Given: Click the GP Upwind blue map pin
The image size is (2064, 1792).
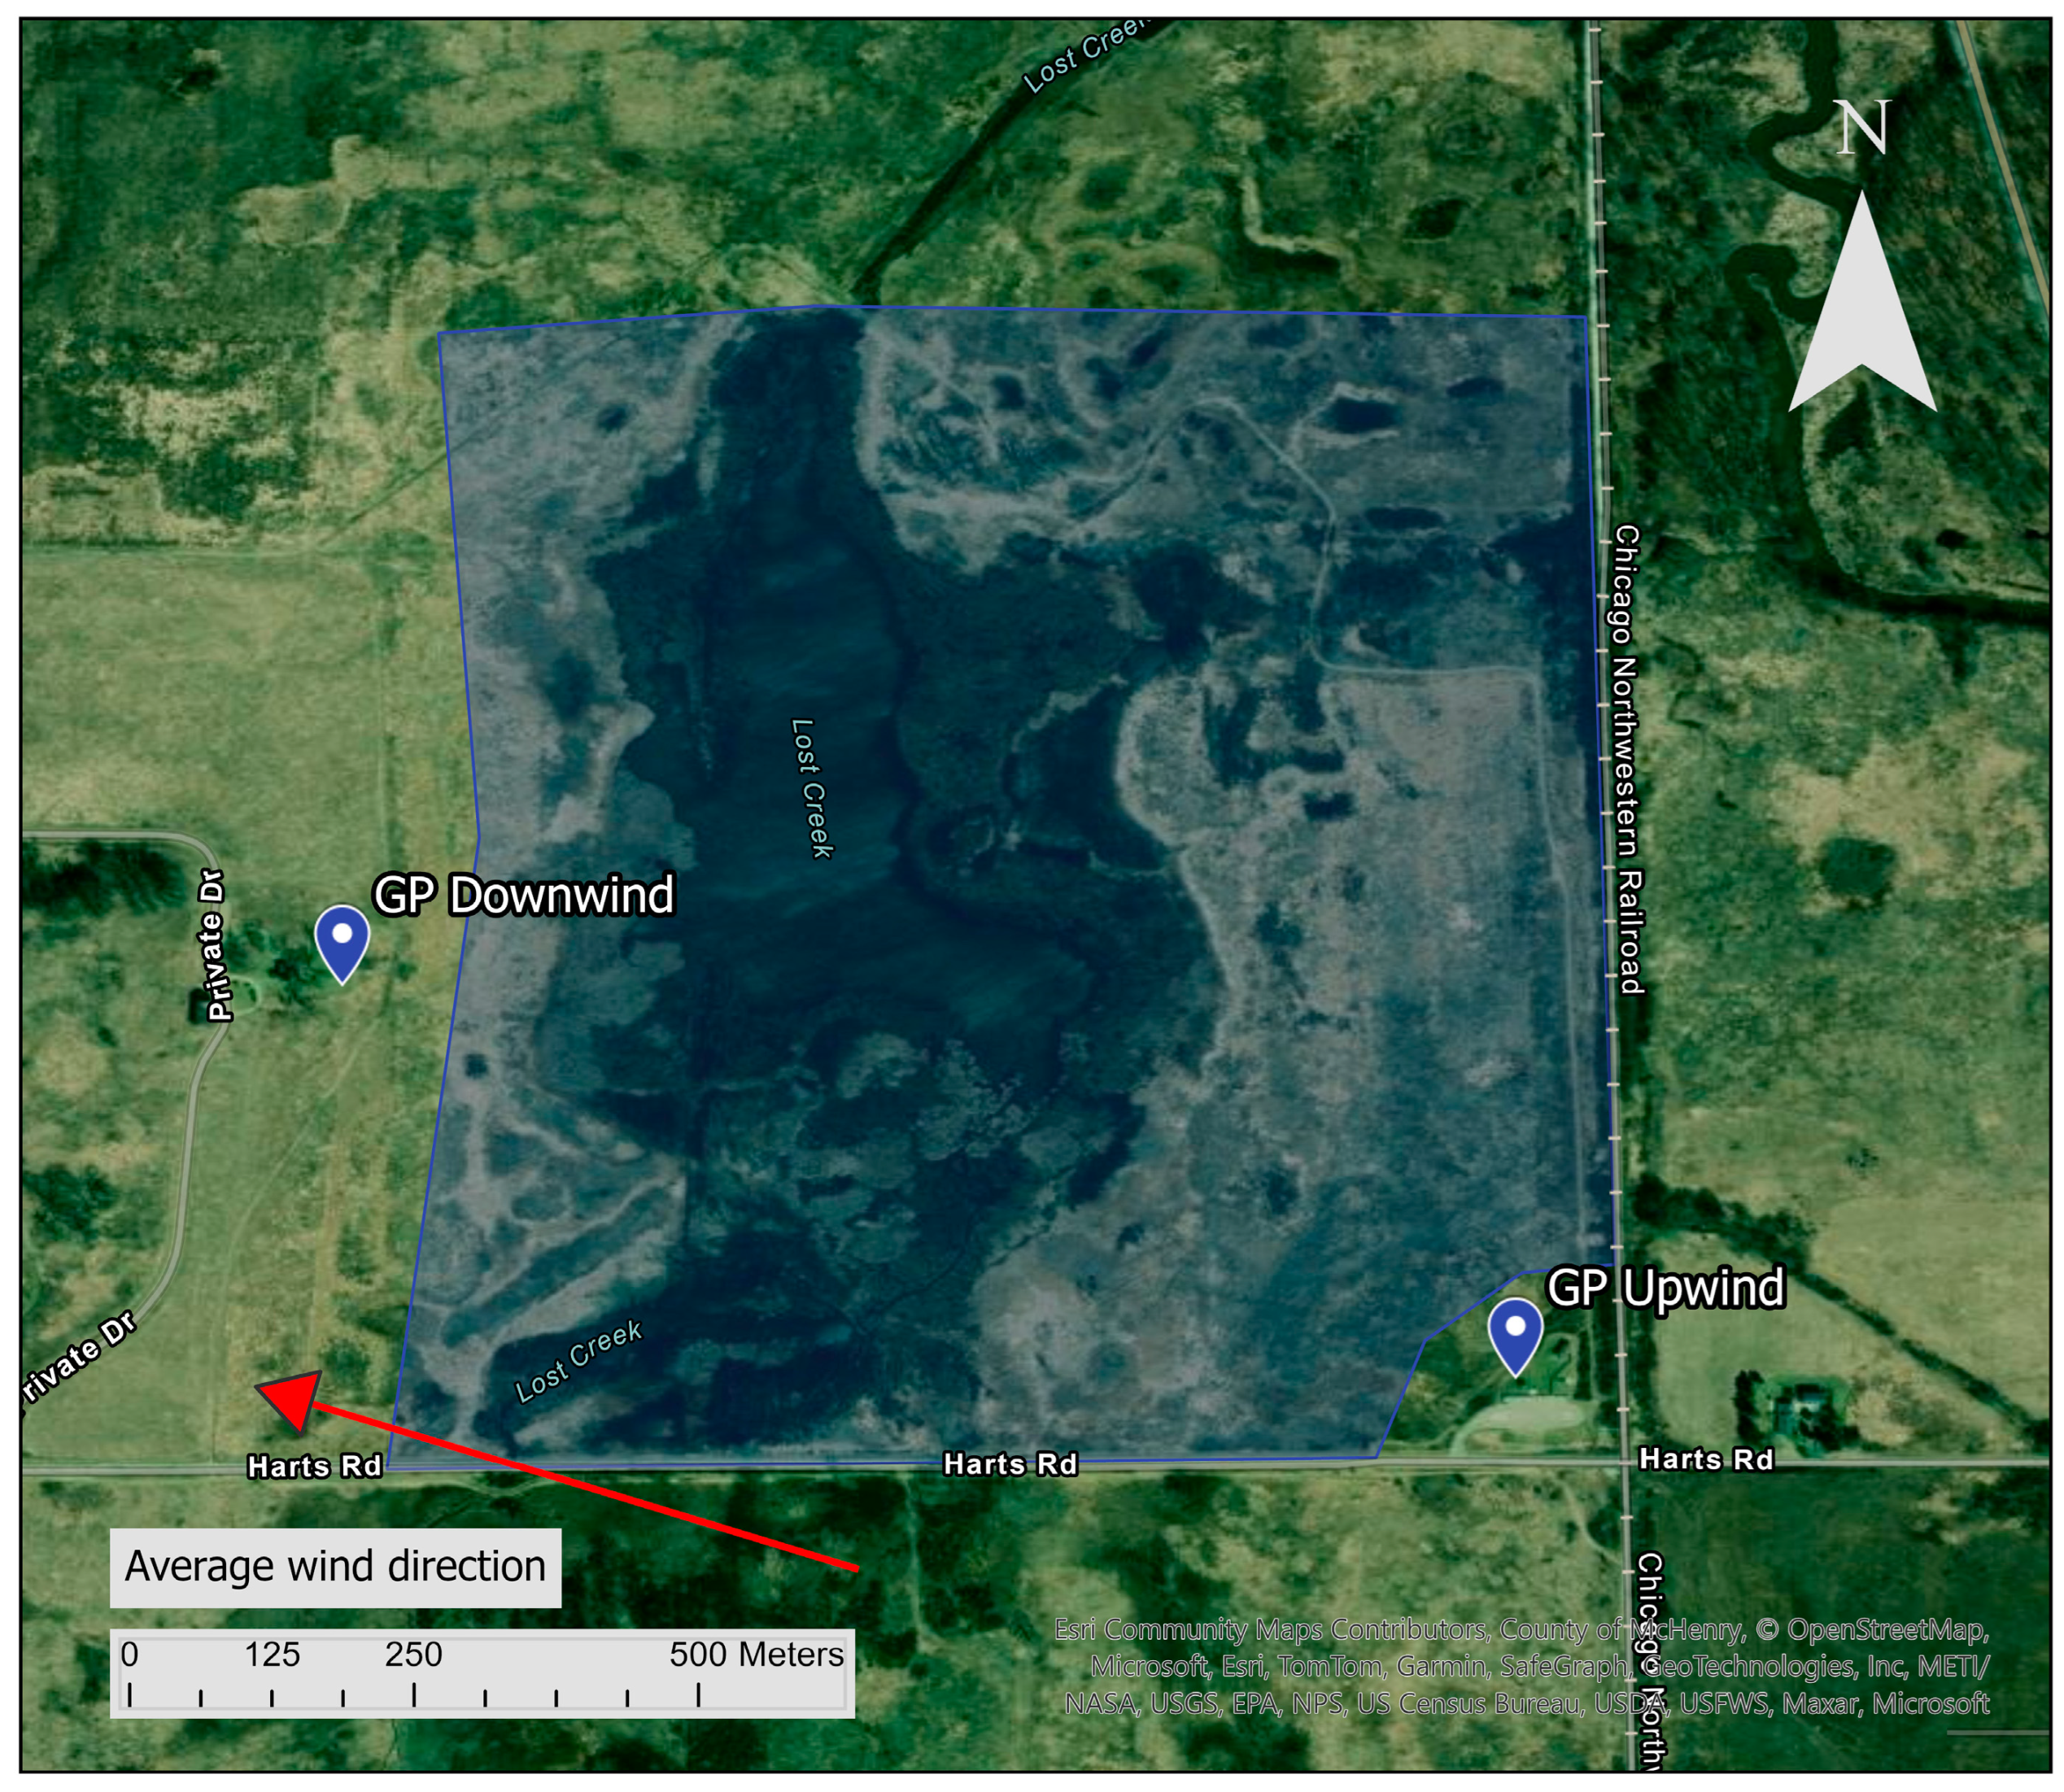Looking at the screenshot, I should tap(1514, 1331).
